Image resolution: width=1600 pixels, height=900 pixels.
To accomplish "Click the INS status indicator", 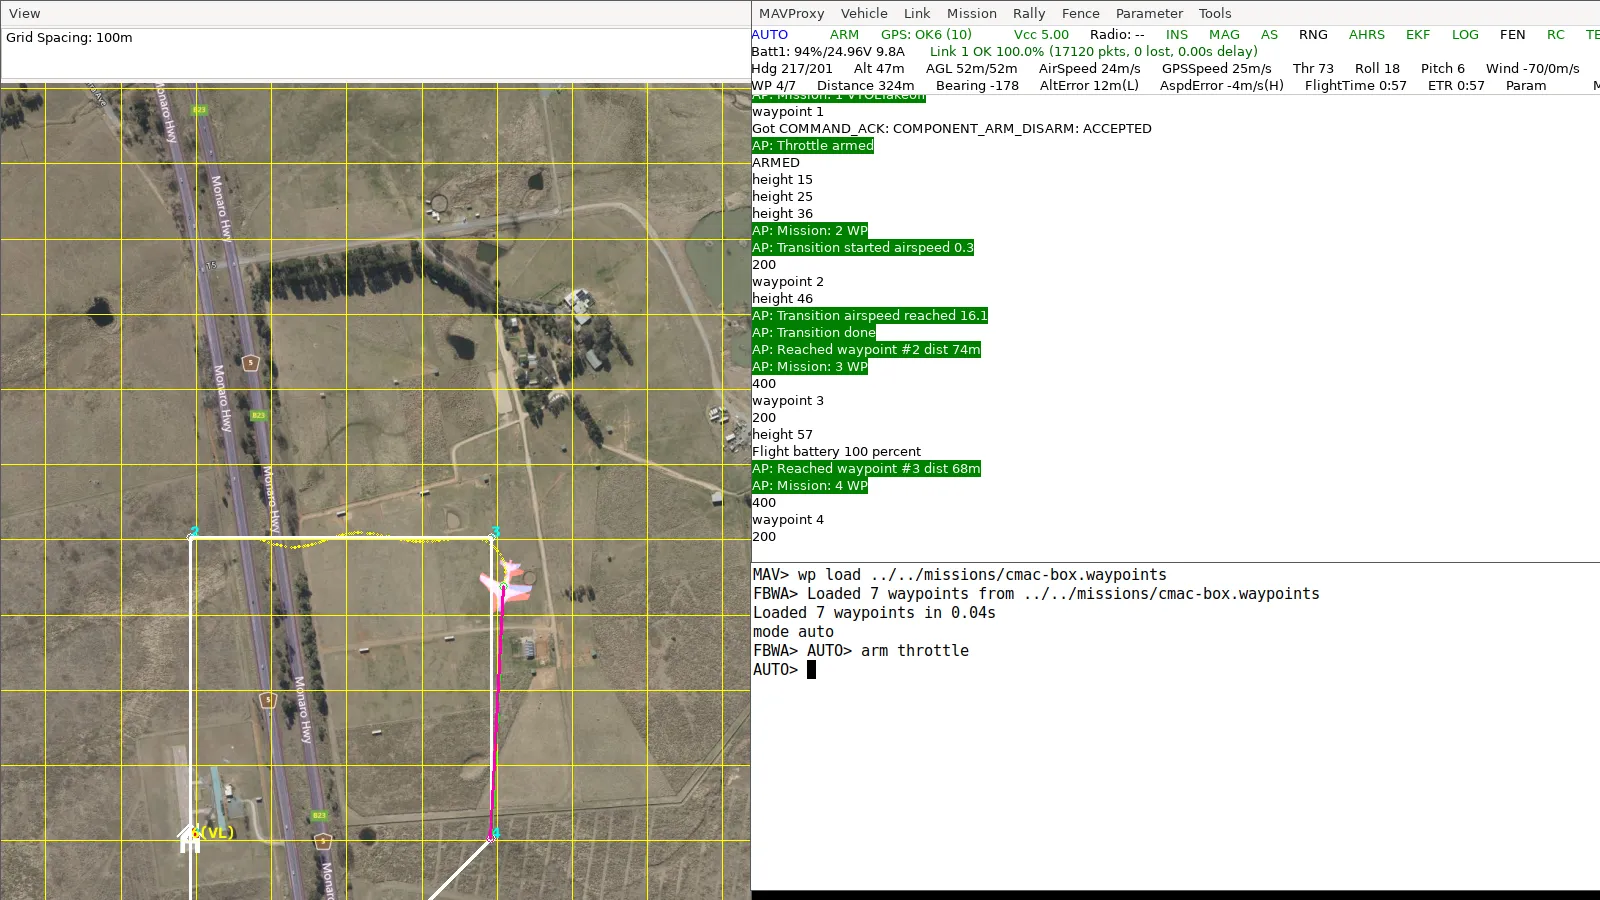I will 1177,34.
